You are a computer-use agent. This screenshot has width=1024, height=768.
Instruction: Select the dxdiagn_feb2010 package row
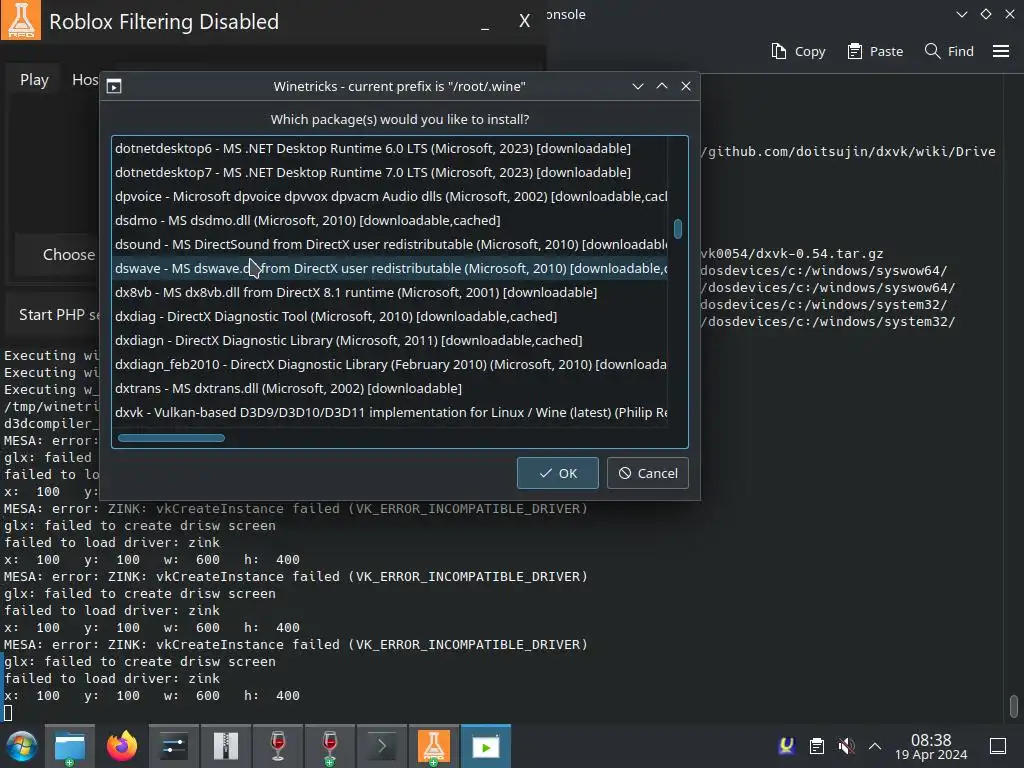point(391,364)
